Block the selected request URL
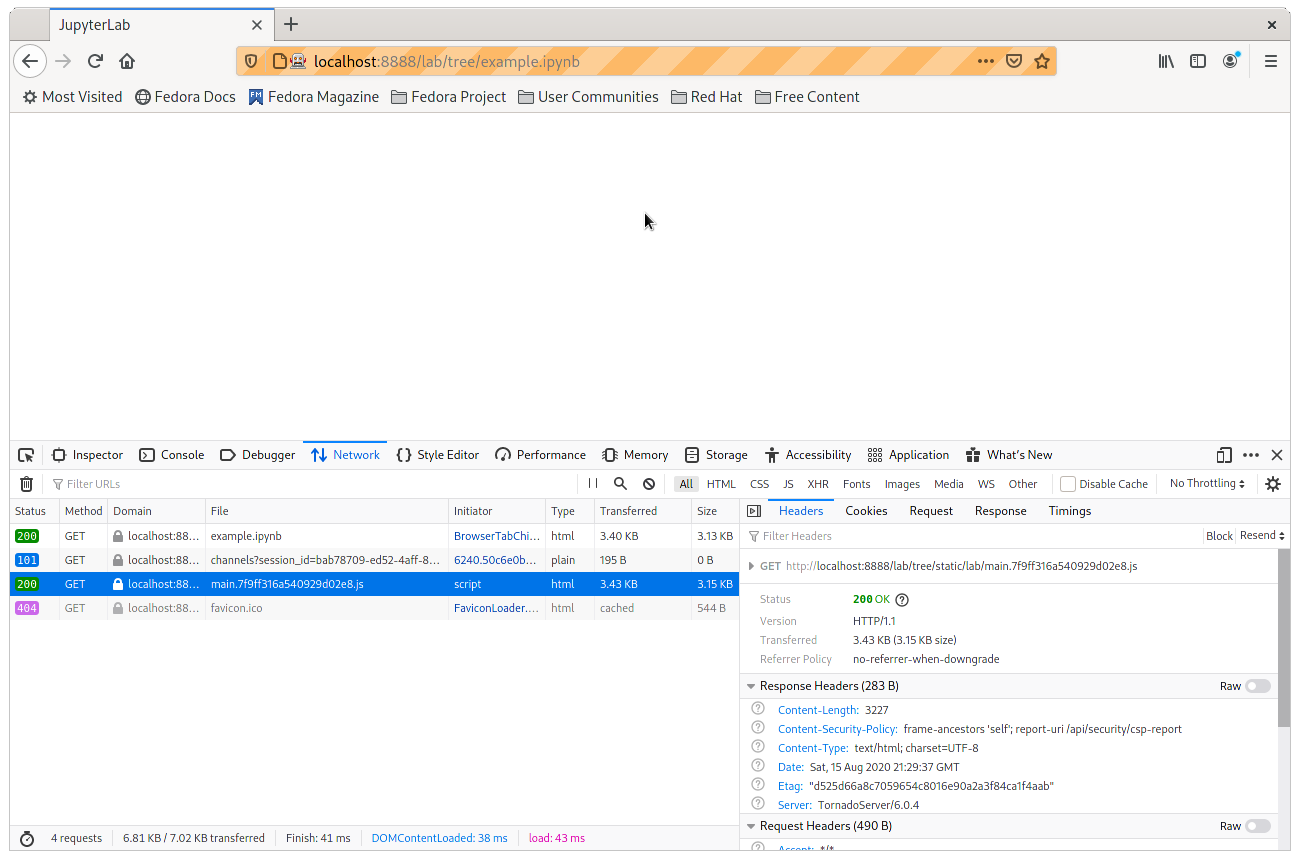The height and width of the screenshot is (860, 1300). [x=1219, y=535]
